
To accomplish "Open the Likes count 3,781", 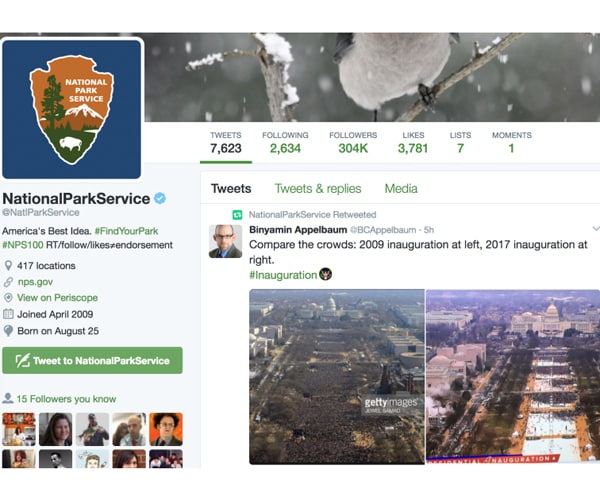I will click(413, 143).
